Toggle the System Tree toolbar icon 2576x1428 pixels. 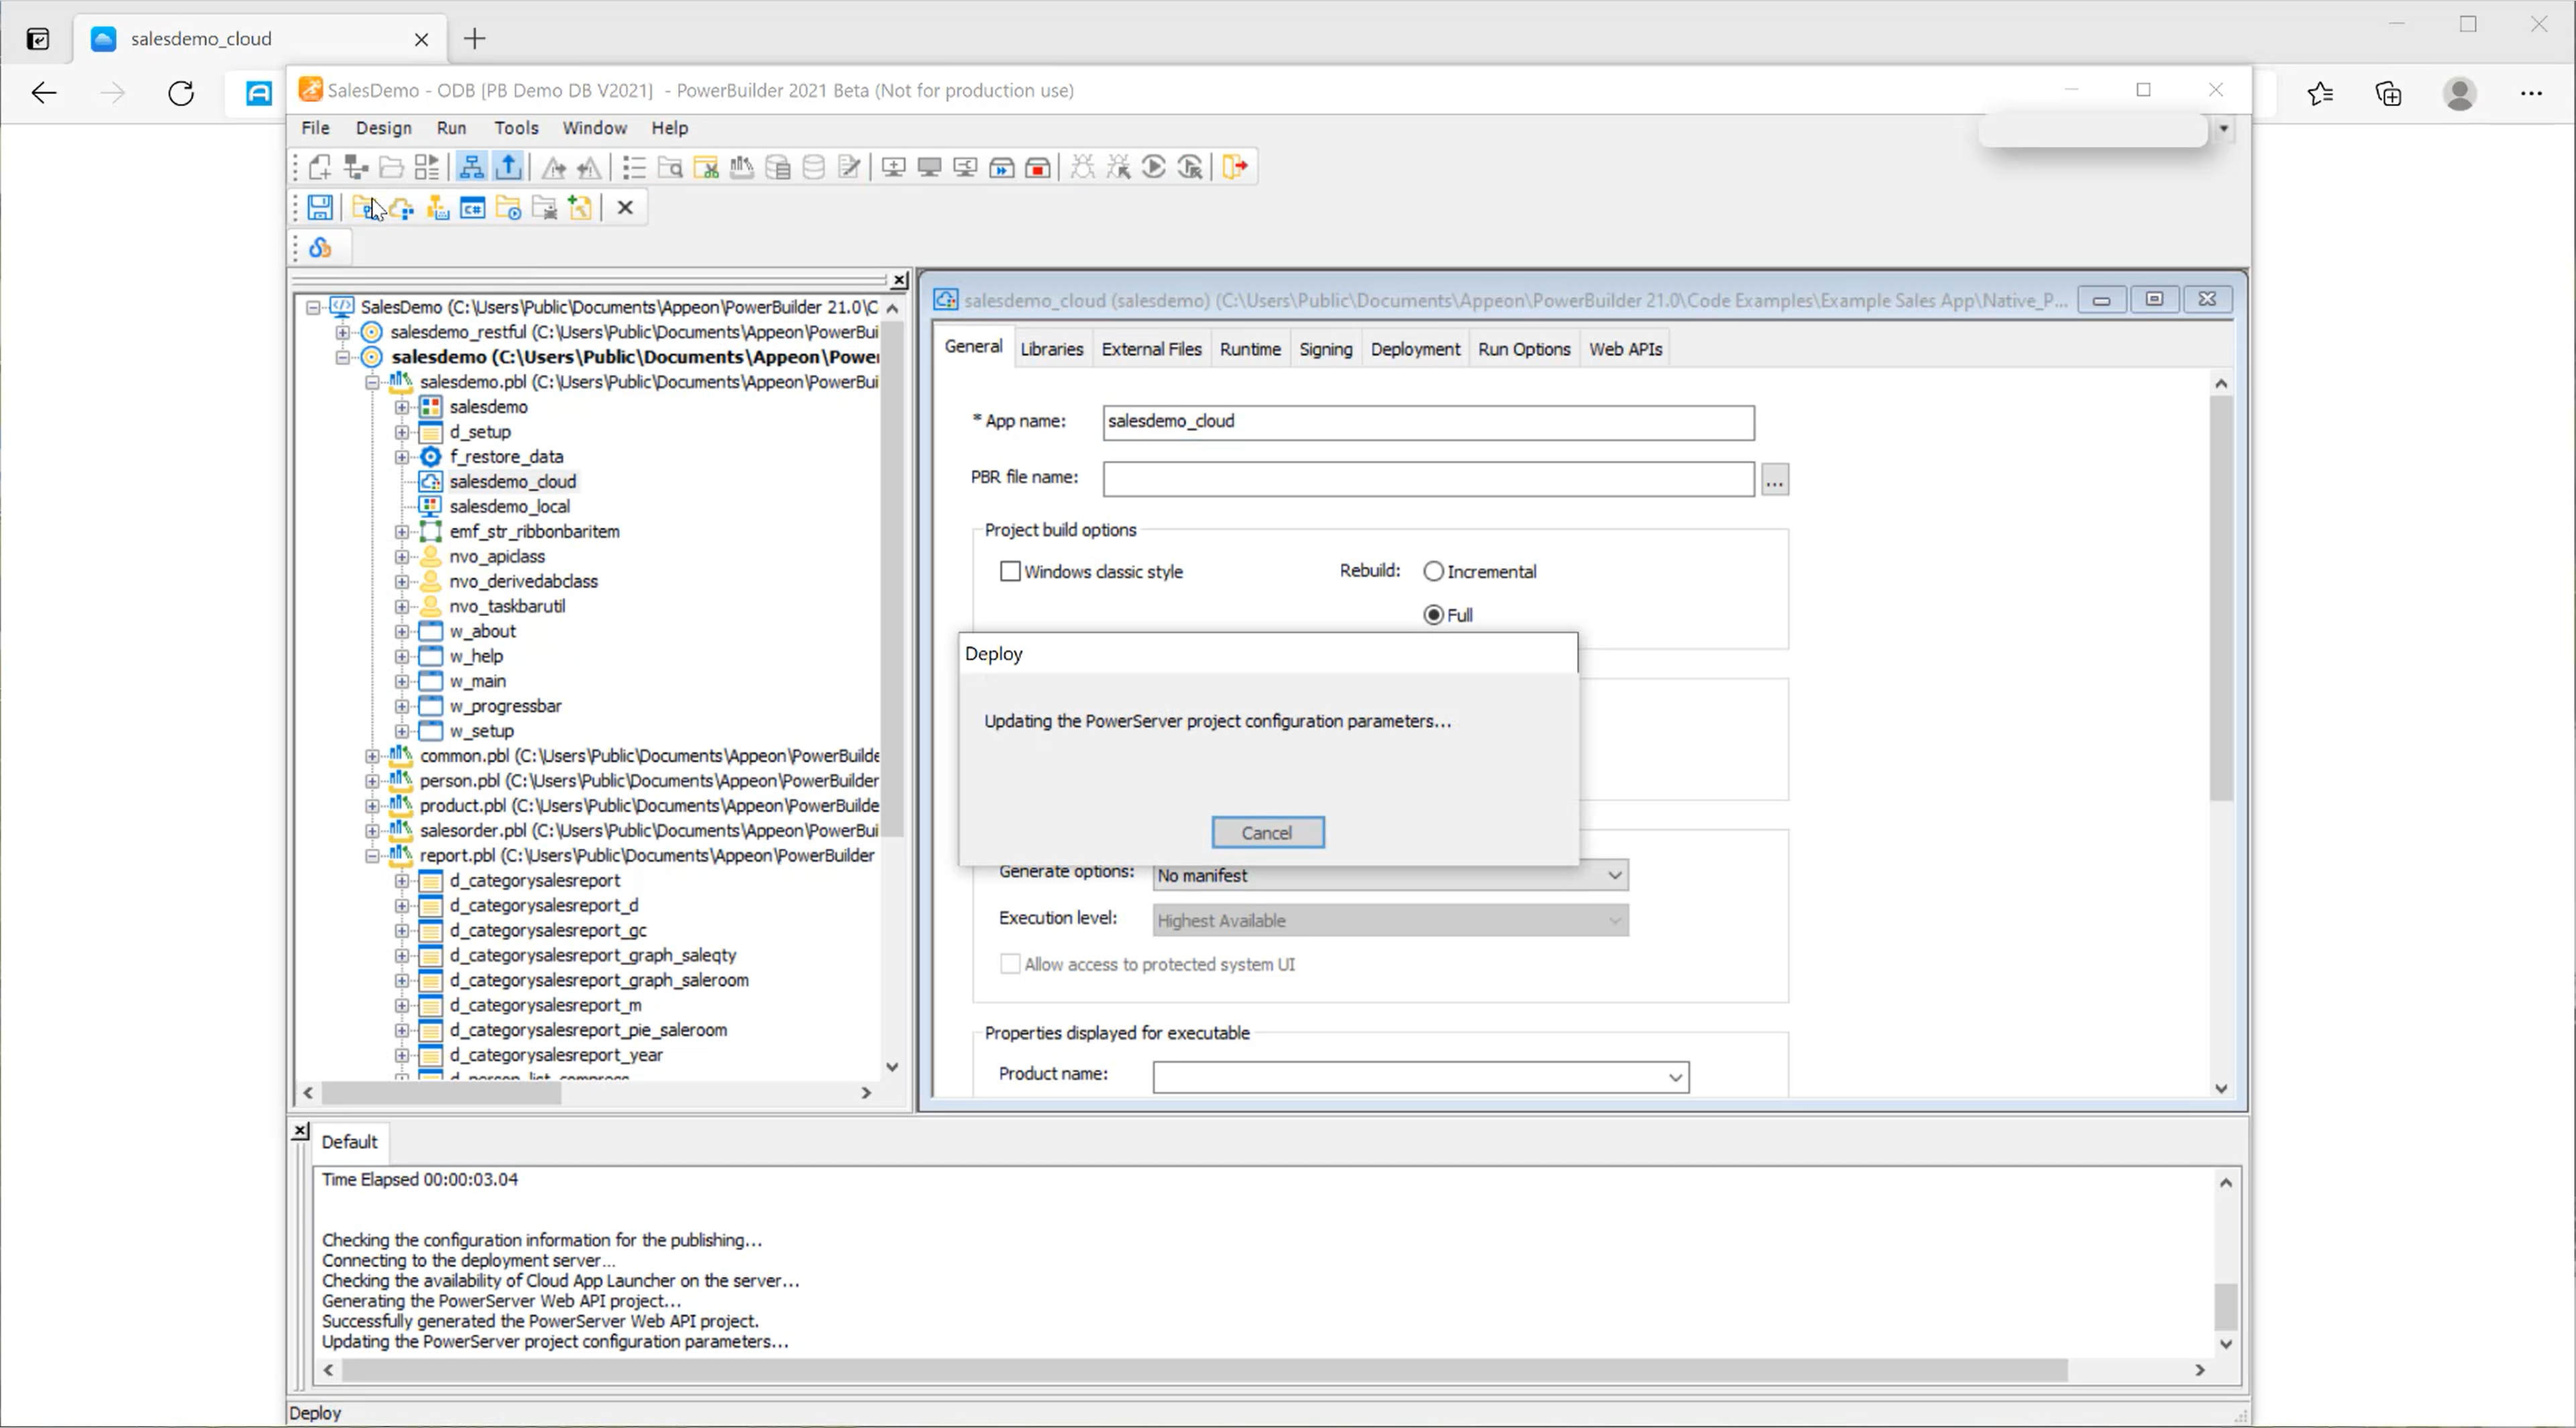(471, 167)
